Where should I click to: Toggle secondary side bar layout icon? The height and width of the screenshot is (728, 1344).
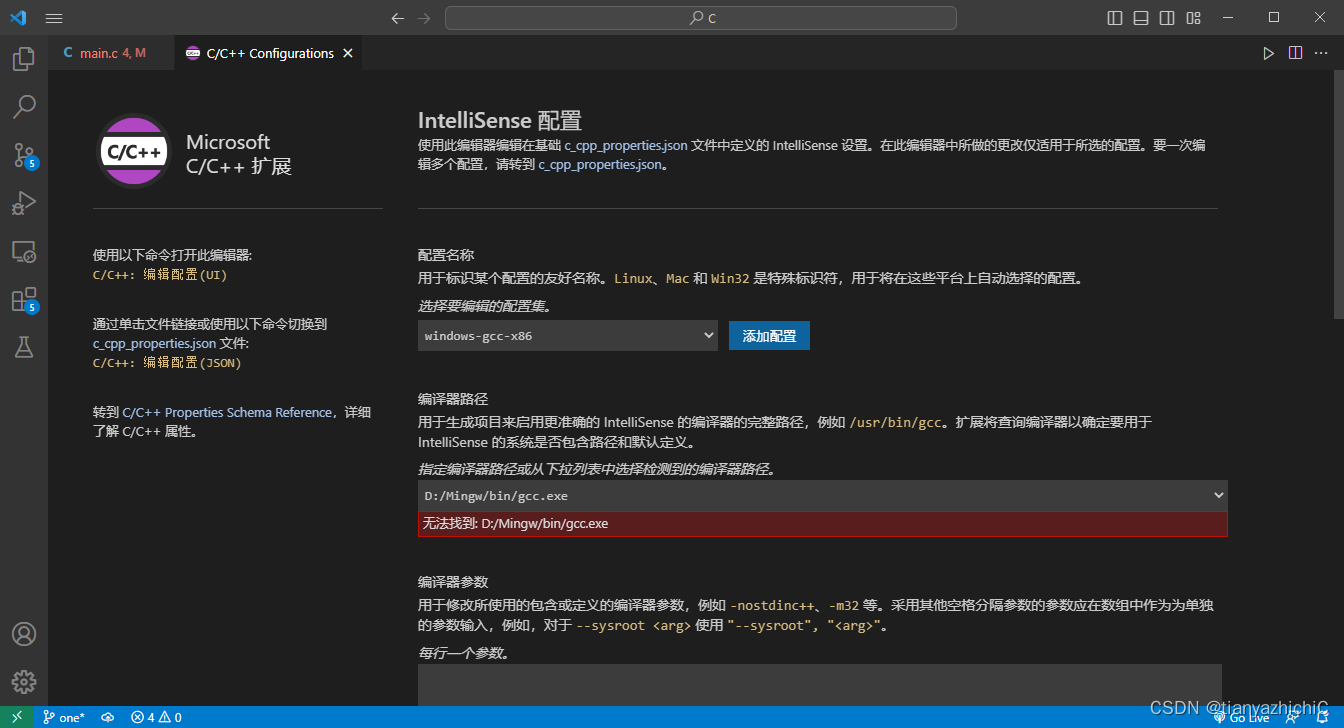1167,18
